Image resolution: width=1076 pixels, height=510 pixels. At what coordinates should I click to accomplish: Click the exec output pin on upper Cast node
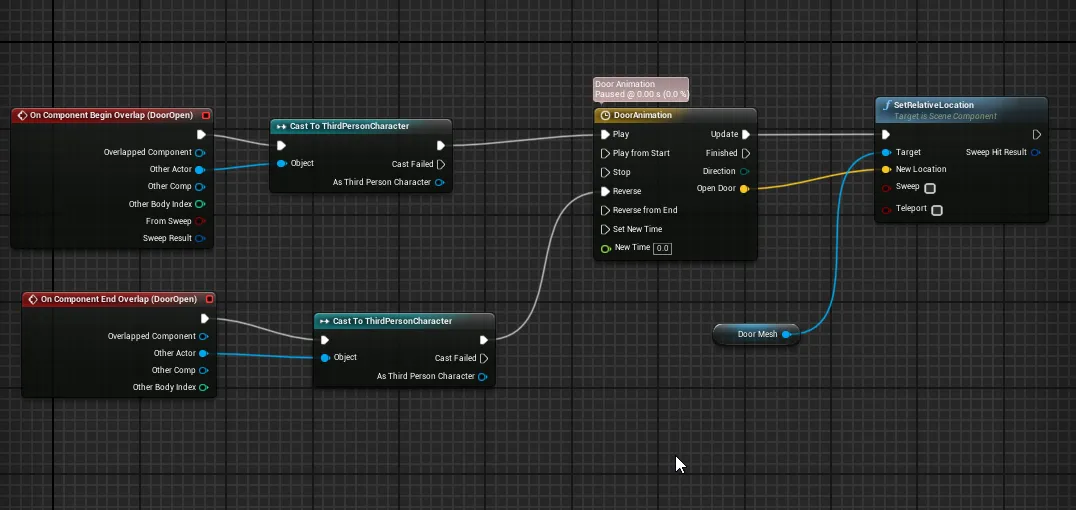click(441, 146)
